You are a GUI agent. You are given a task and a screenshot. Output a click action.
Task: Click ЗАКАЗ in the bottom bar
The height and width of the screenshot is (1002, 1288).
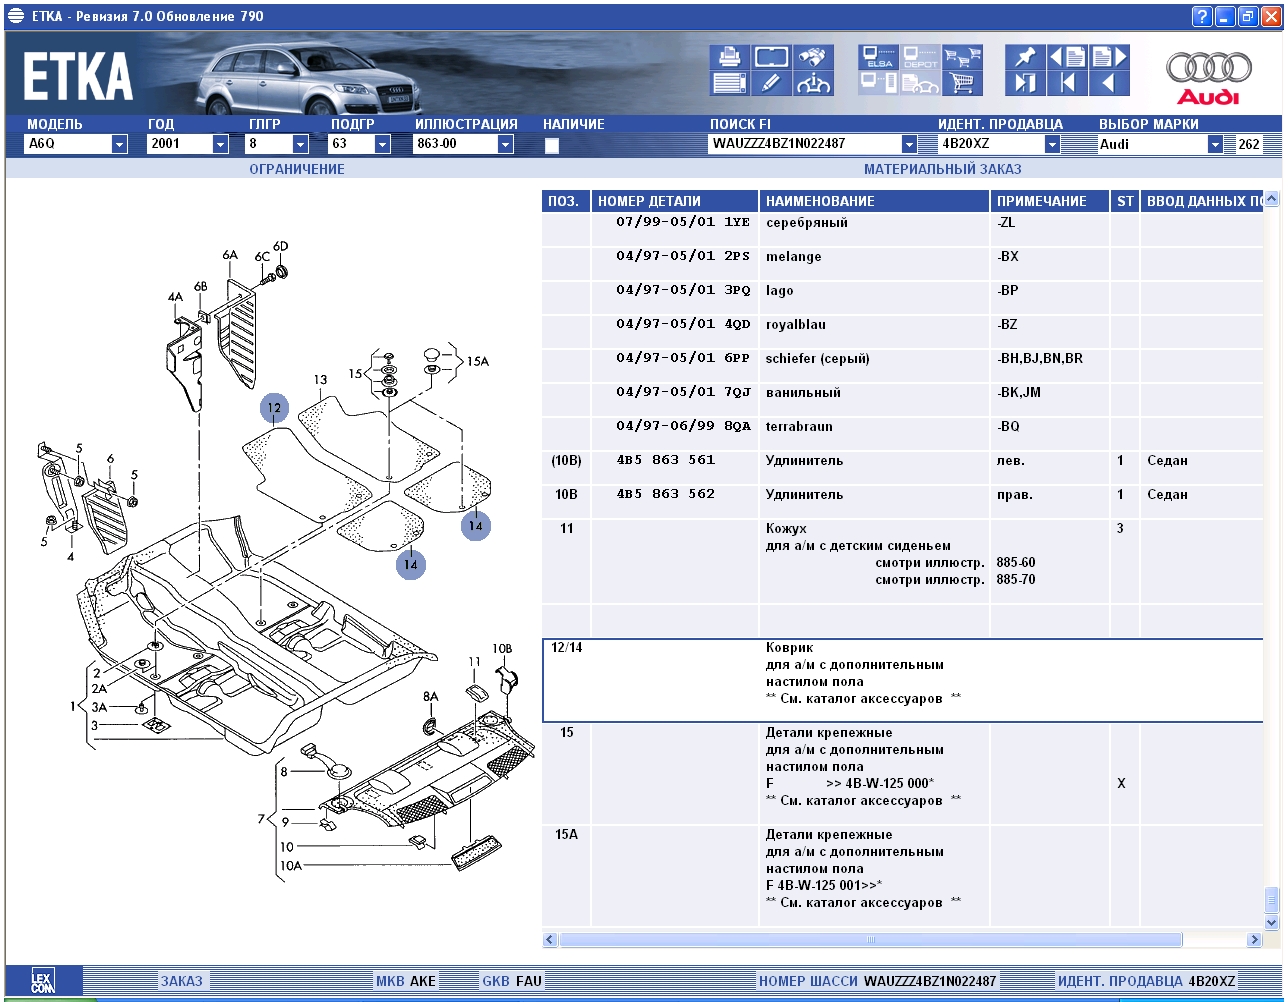(x=181, y=981)
